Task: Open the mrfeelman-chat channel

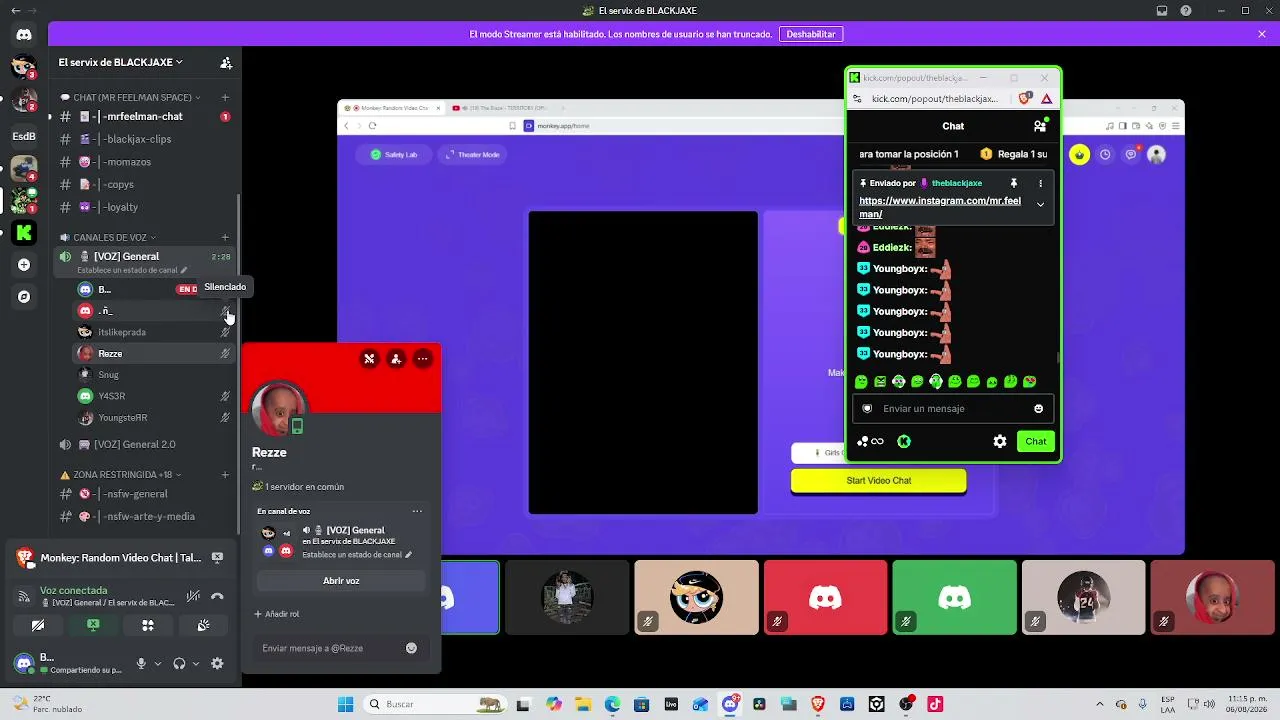Action: tap(145, 117)
